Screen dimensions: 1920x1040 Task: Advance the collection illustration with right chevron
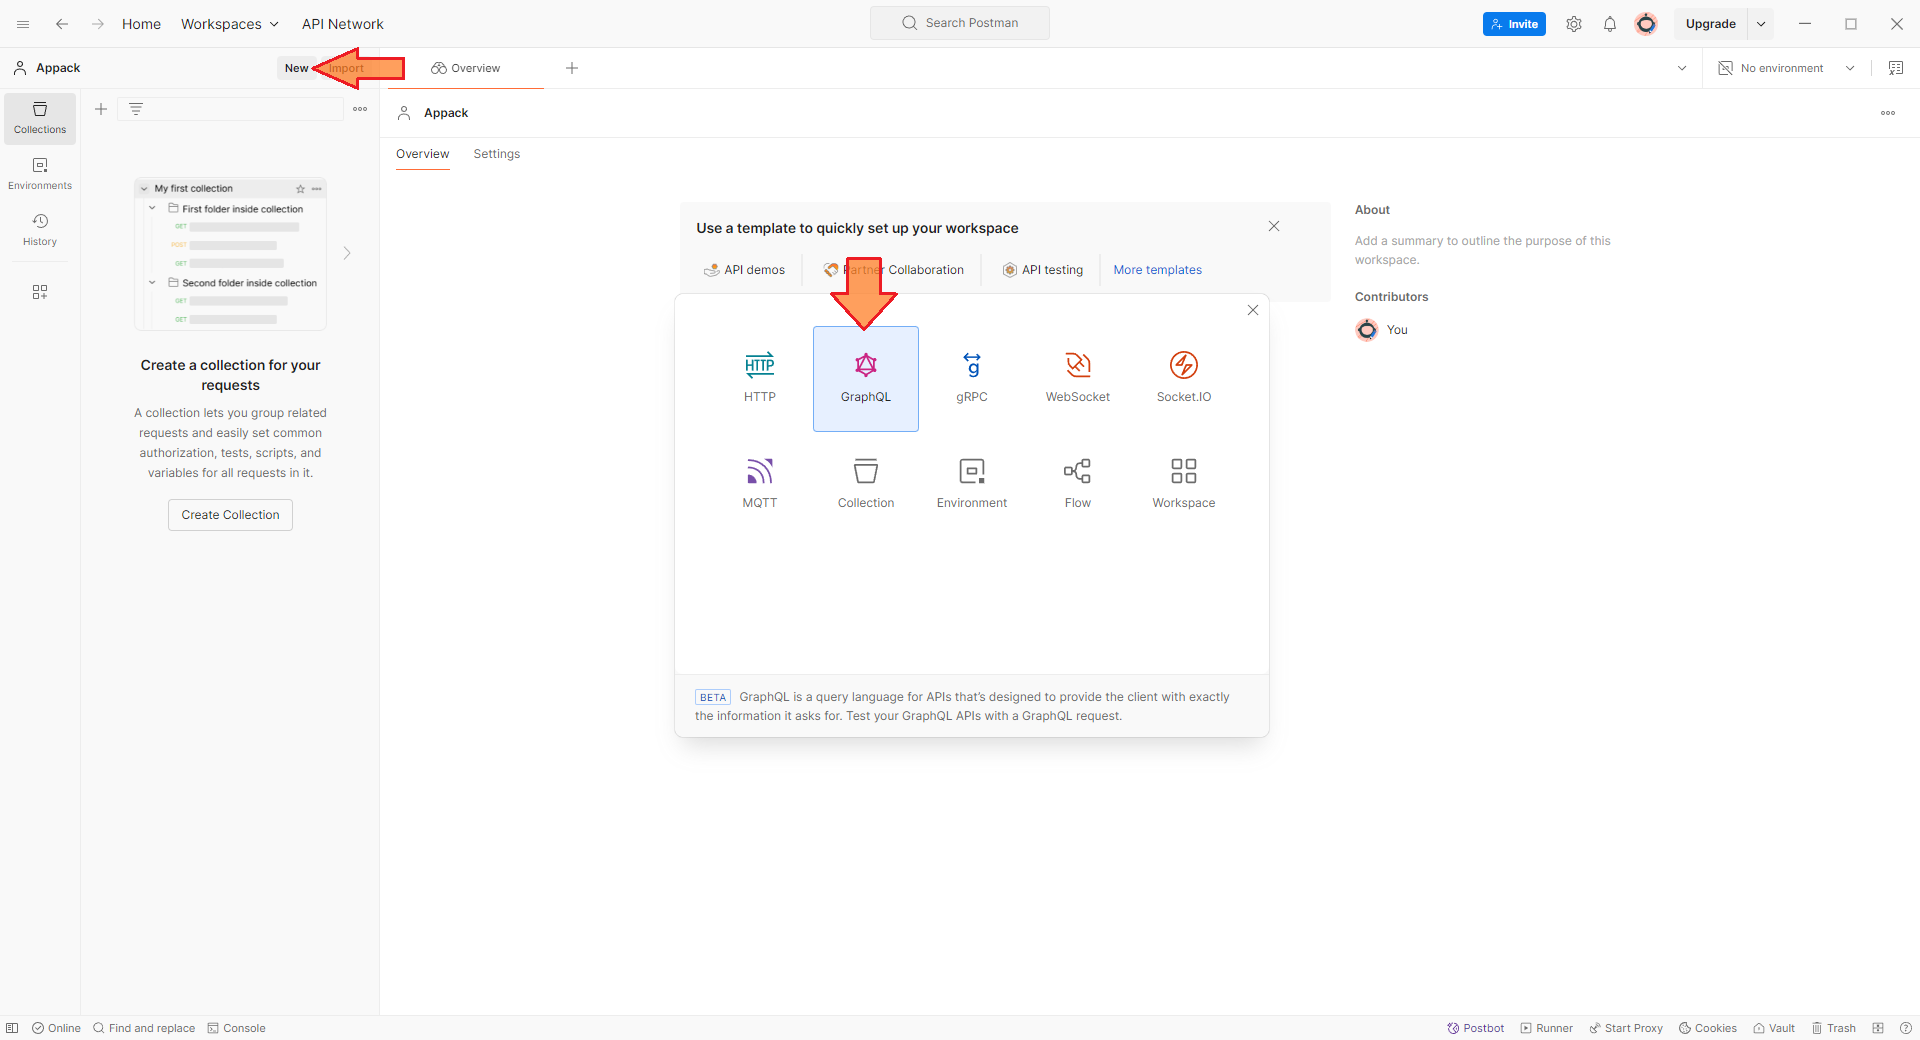[x=347, y=253]
